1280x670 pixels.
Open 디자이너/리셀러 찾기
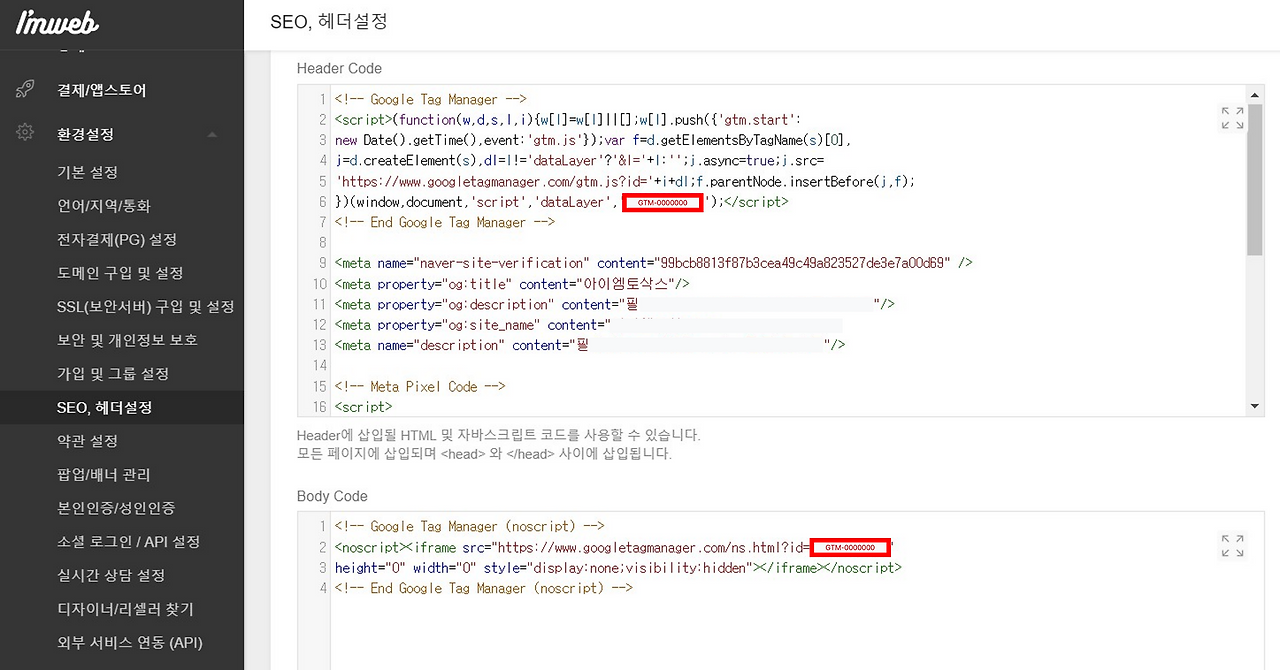(126, 609)
